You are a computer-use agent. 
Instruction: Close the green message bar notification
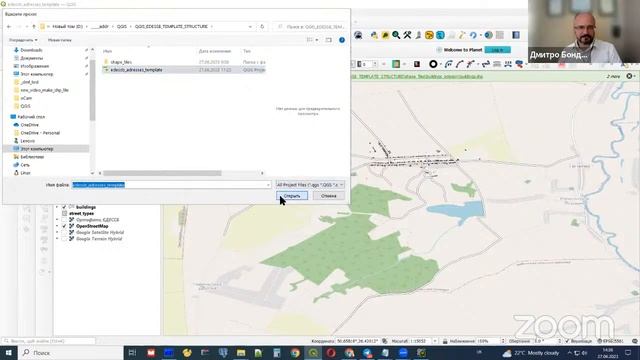pyautogui.click(x=629, y=76)
